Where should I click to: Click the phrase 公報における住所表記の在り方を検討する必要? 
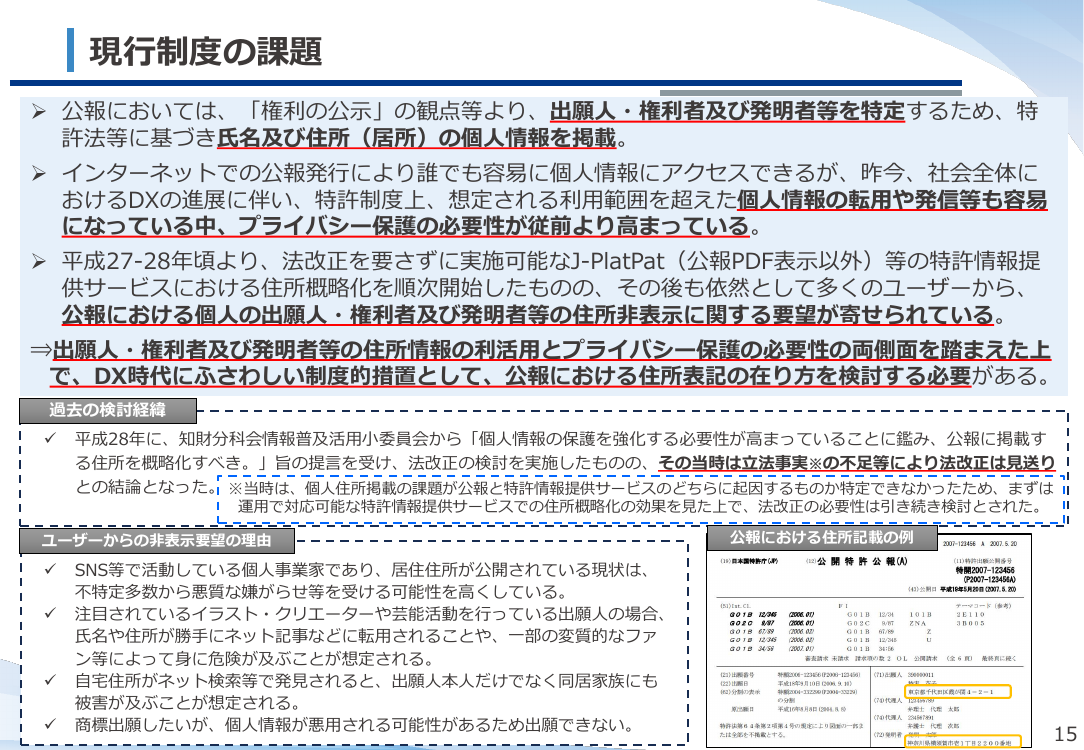738,376
